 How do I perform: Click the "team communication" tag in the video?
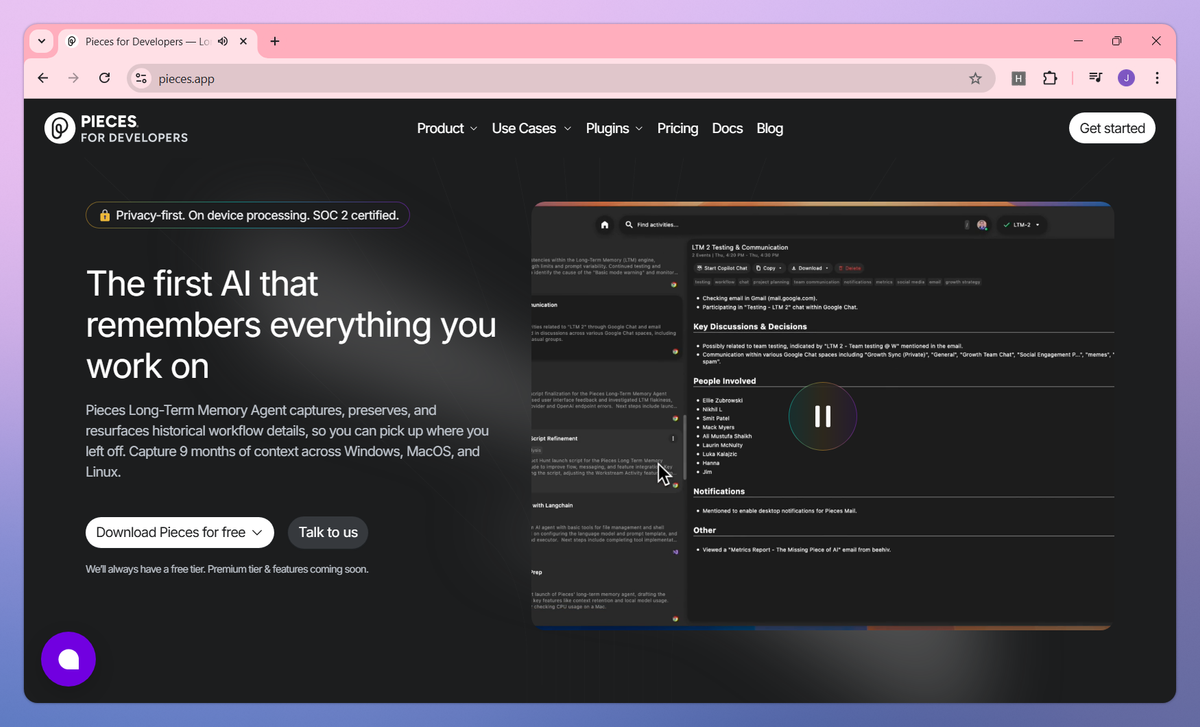click(x=817, y=282)
